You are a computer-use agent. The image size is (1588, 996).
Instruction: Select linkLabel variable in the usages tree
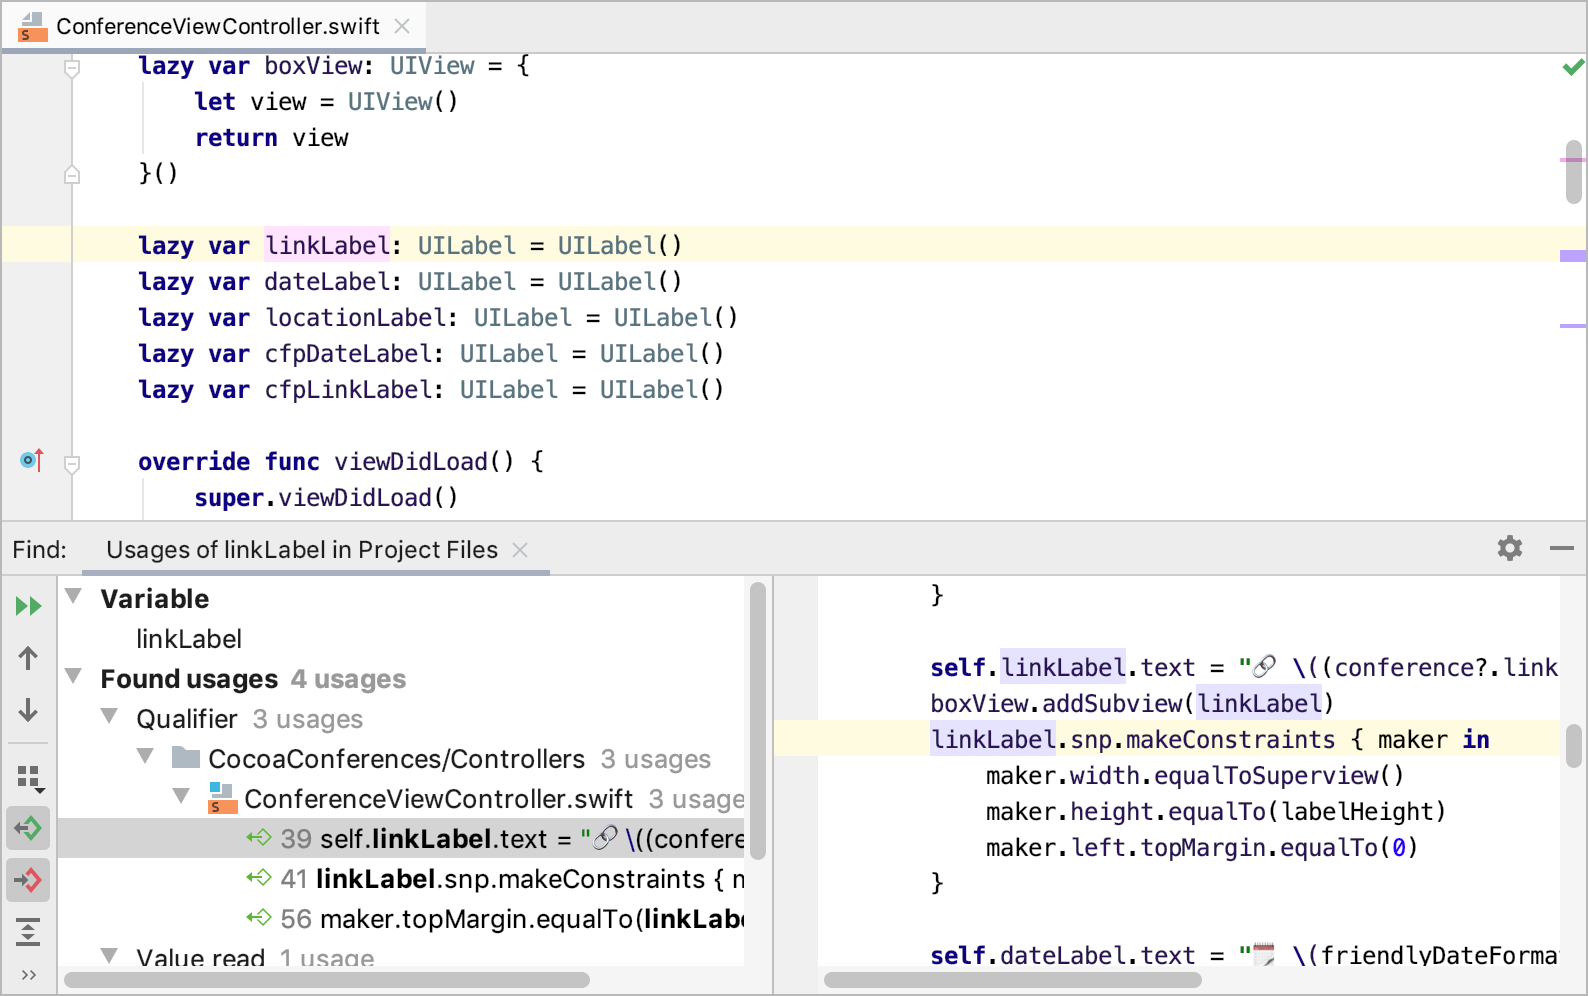pyautogui.click(x=189, y=639)
